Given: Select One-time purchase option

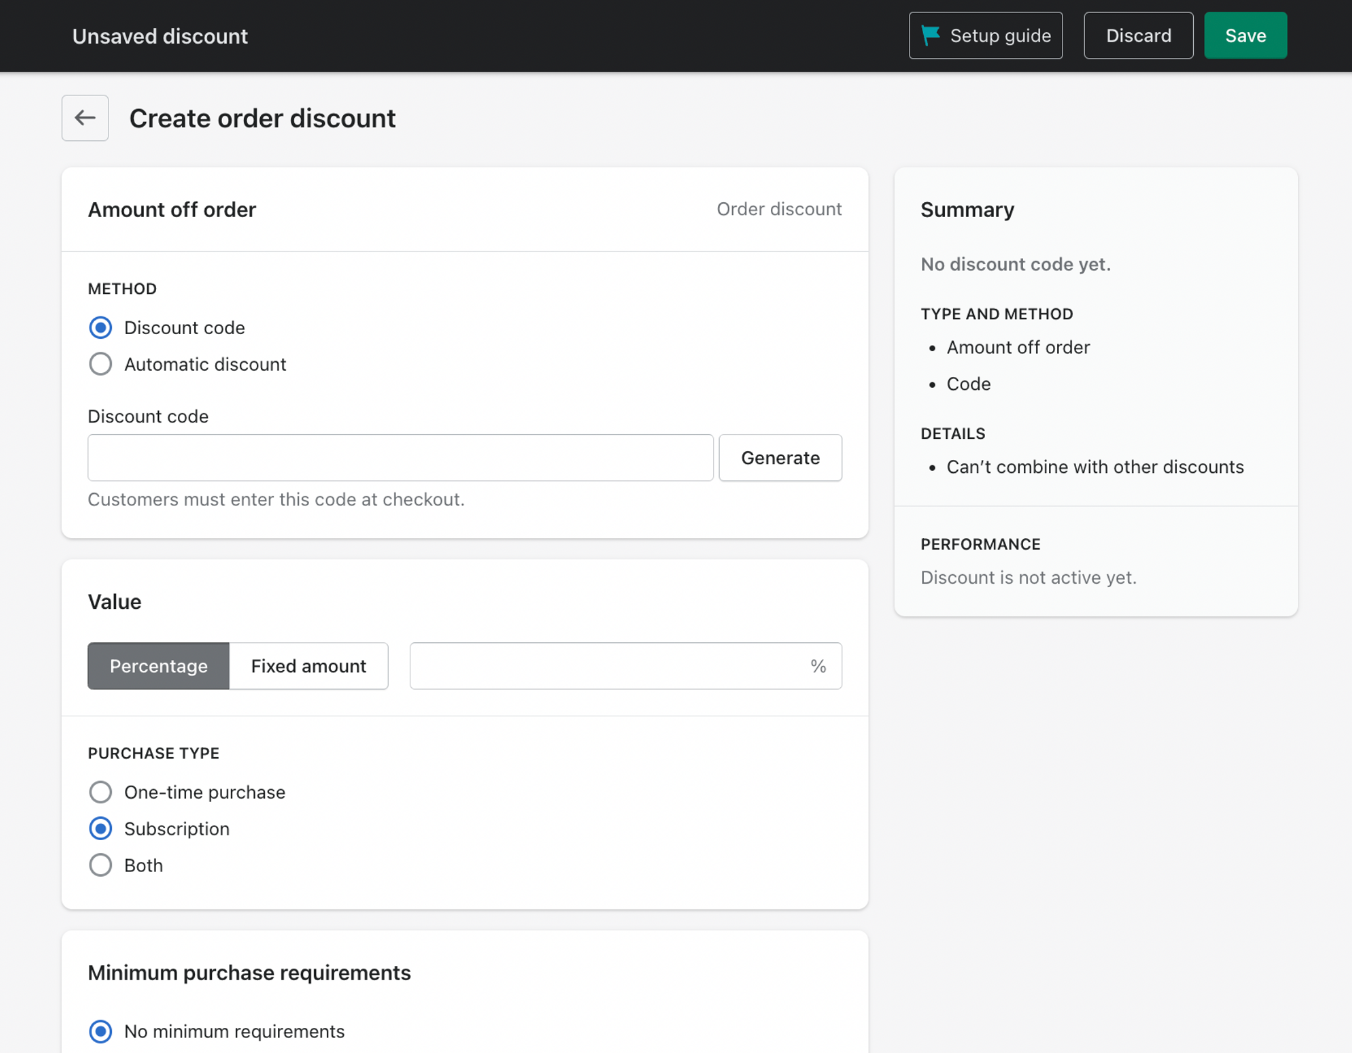Looking at the screenshot, I should [x=101, y=793].
